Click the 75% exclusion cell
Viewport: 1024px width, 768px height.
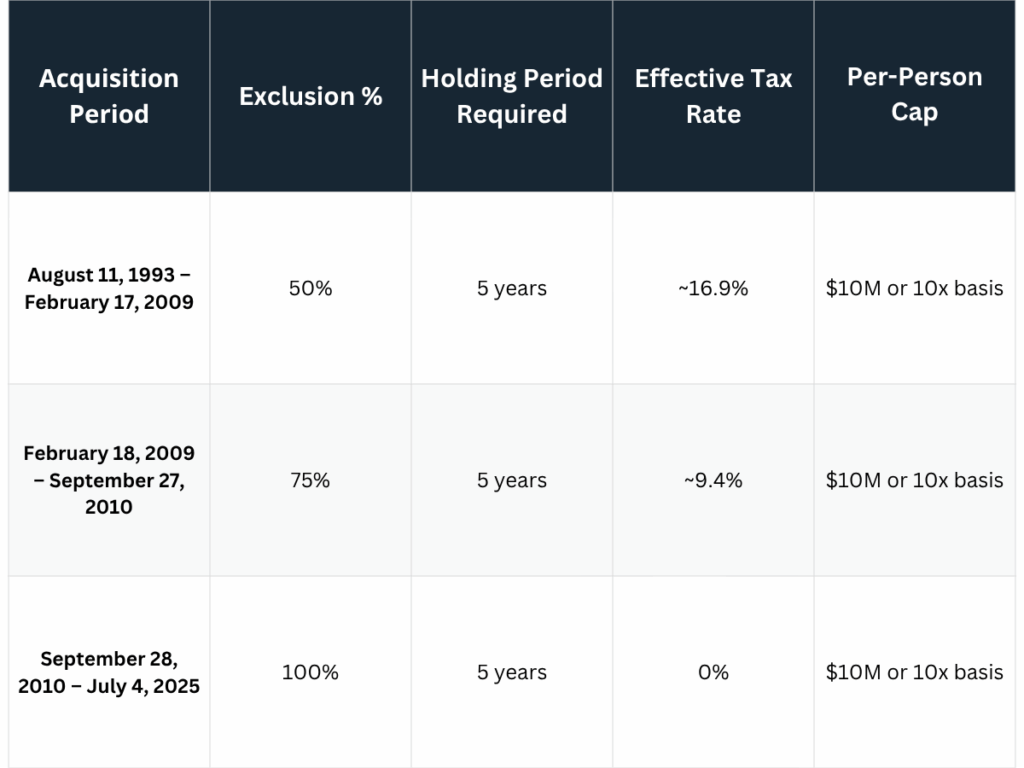pyautogui.click(x=310, y=480)
